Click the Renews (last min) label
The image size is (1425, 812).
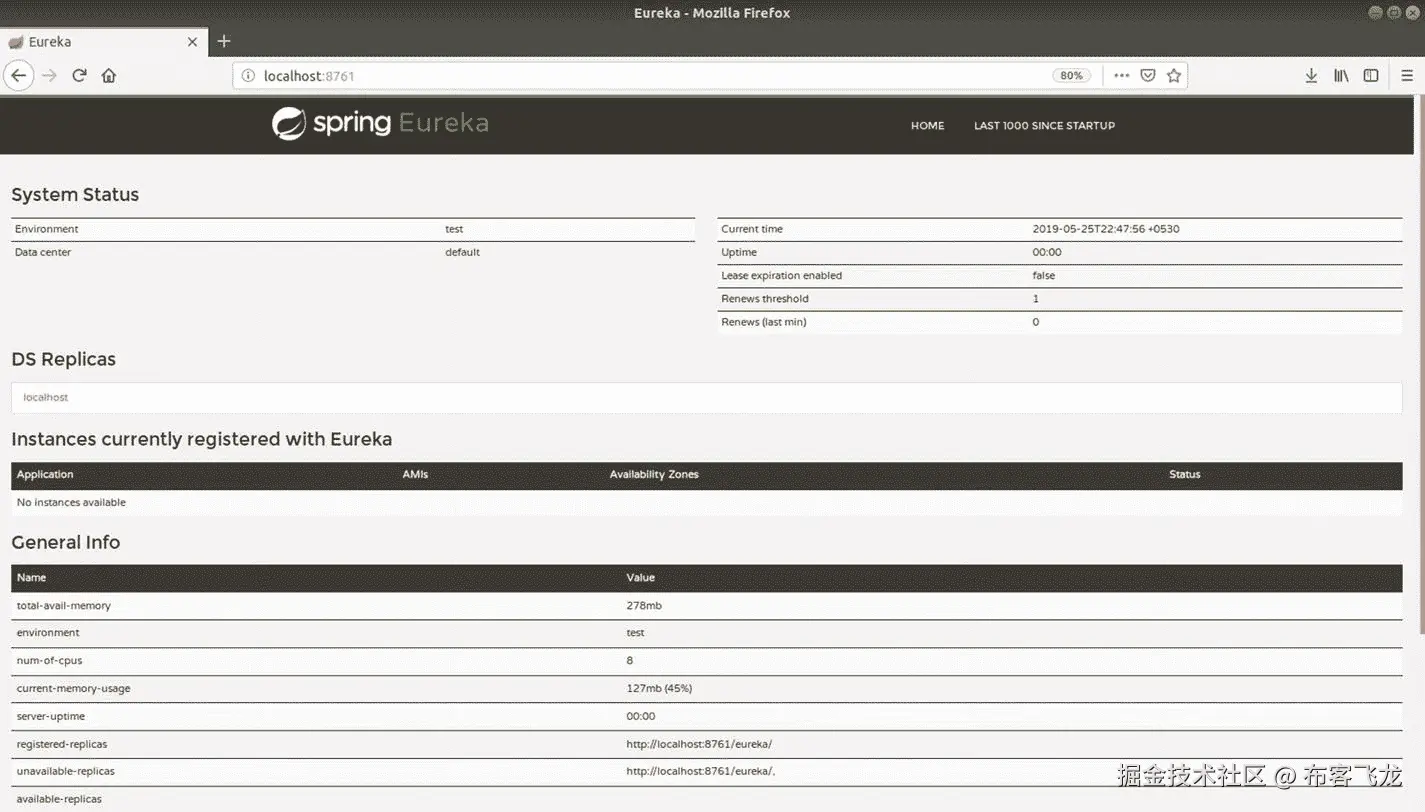[763, 322]
